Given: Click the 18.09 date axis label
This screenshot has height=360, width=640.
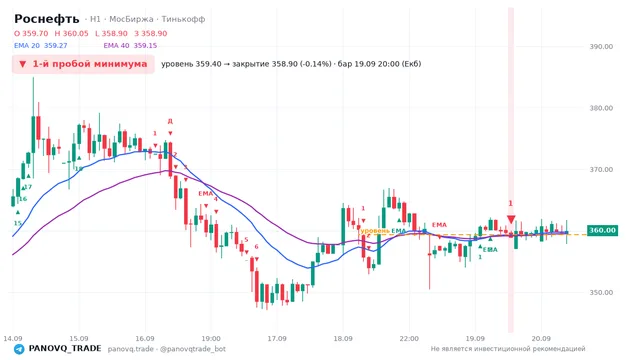Looking at the screenshot, I should 343,339.
